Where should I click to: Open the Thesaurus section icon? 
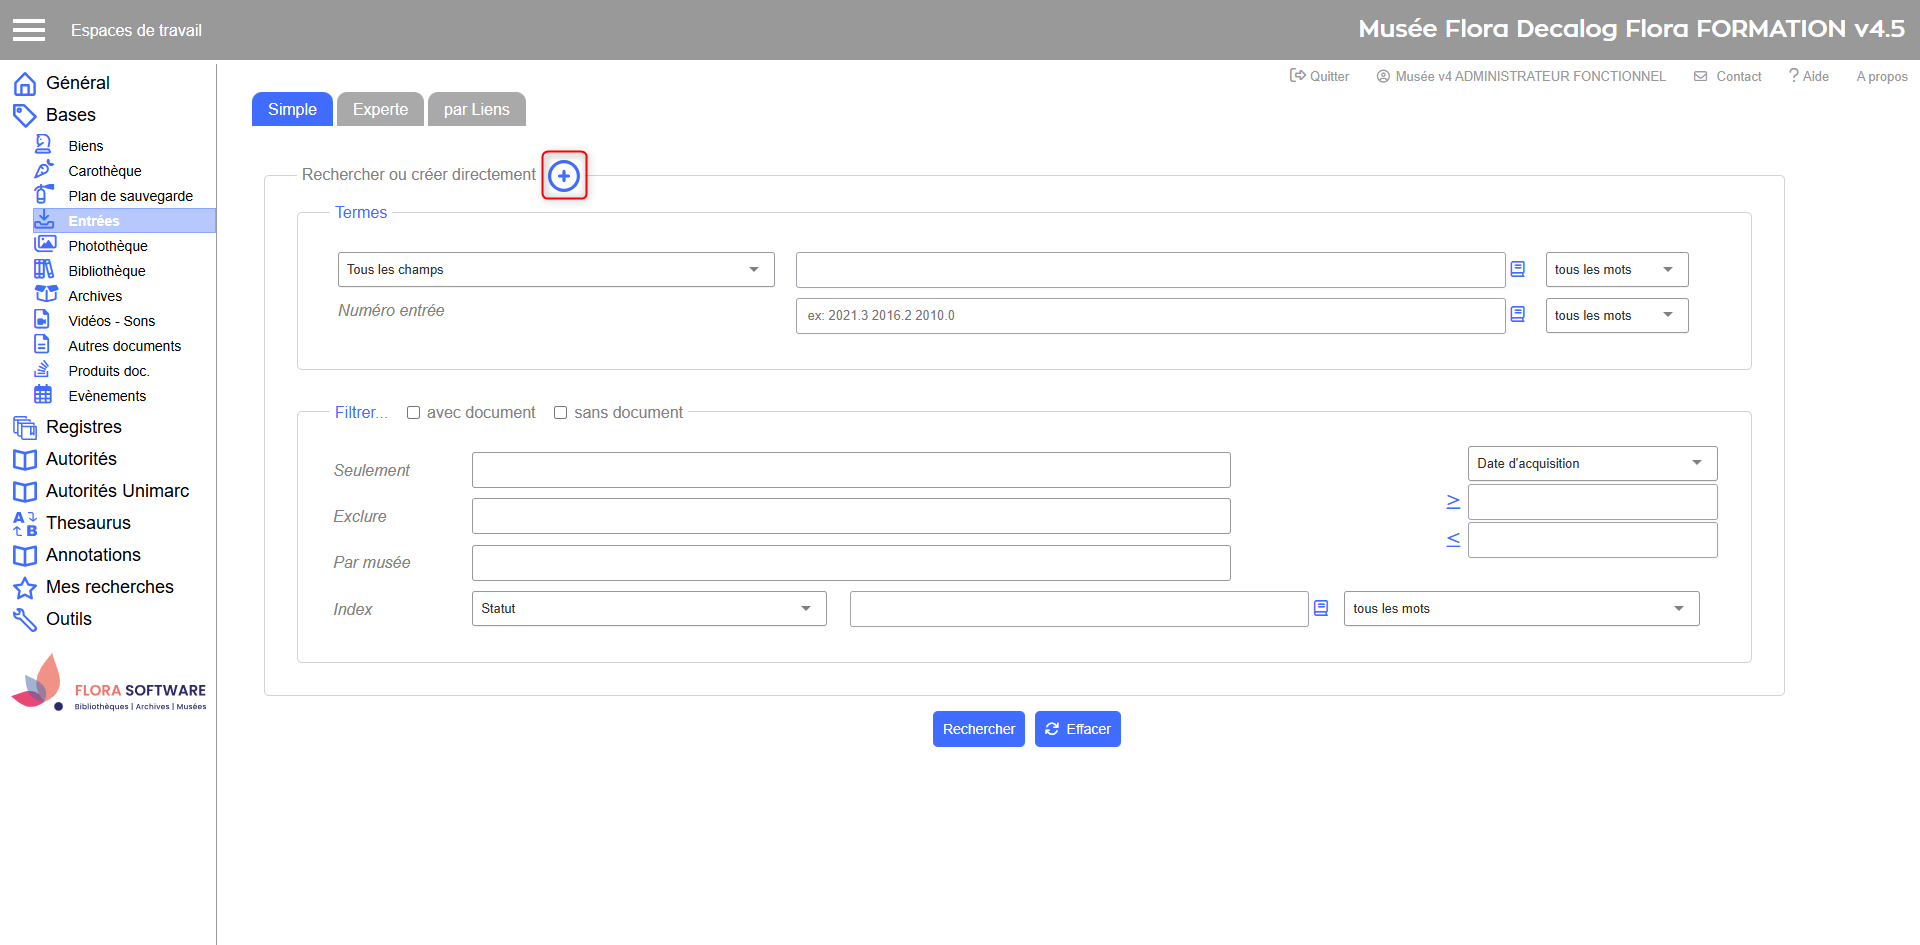click(25, 523)
